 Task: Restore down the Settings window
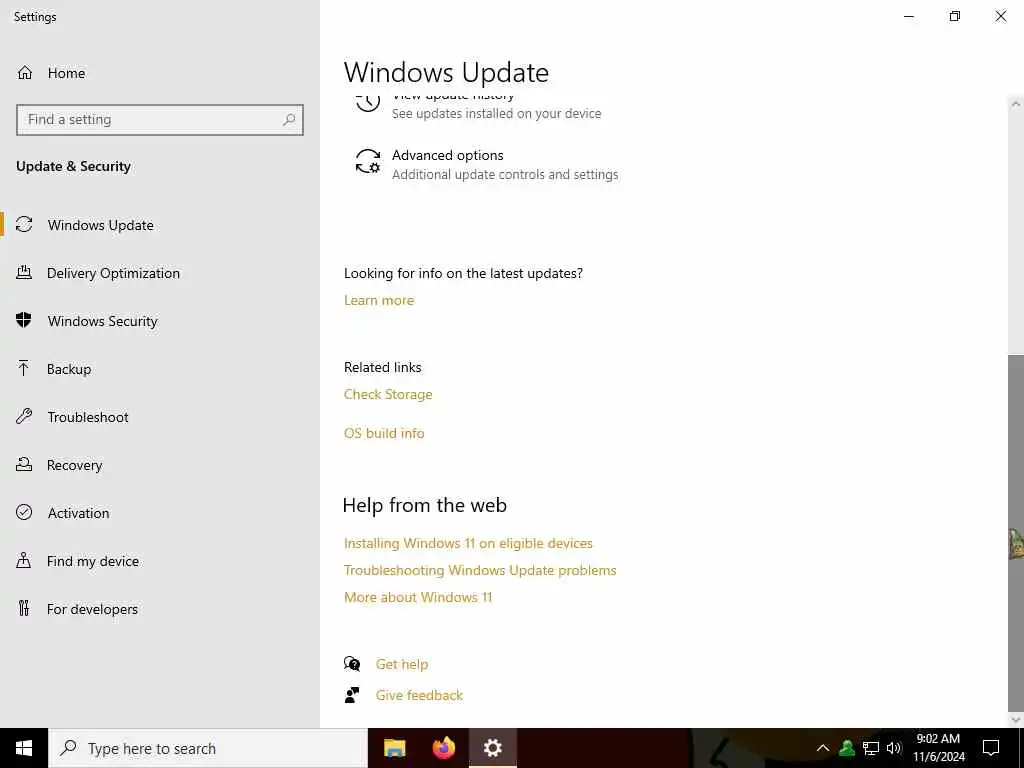955,16
